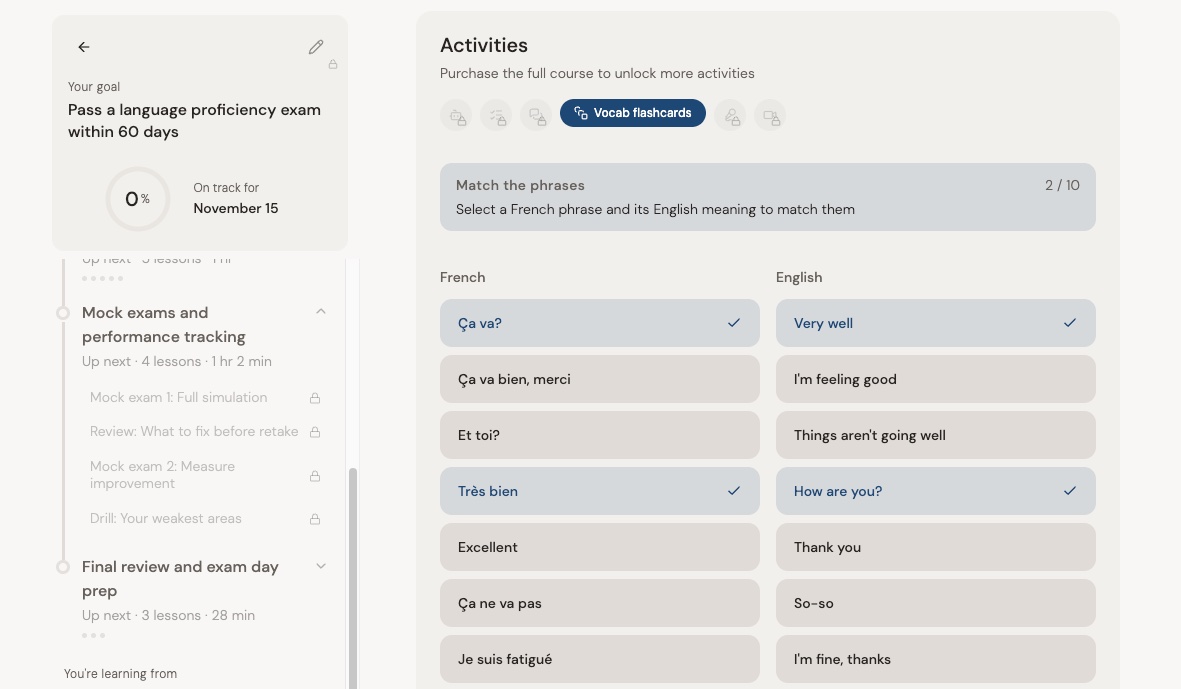The height and width of the screenshot is (689, 1181).
Task: Select French phrase Je suis fatigué
Action: point(600,659)
